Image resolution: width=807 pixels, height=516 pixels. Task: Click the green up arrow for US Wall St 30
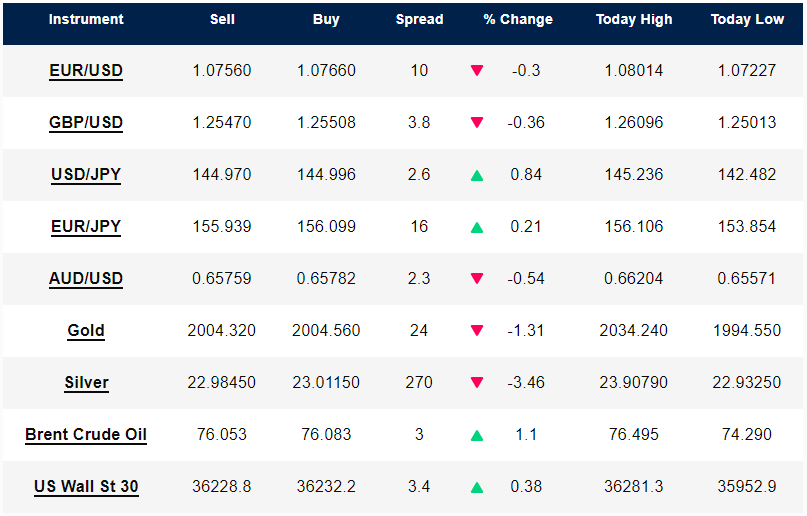477,487
